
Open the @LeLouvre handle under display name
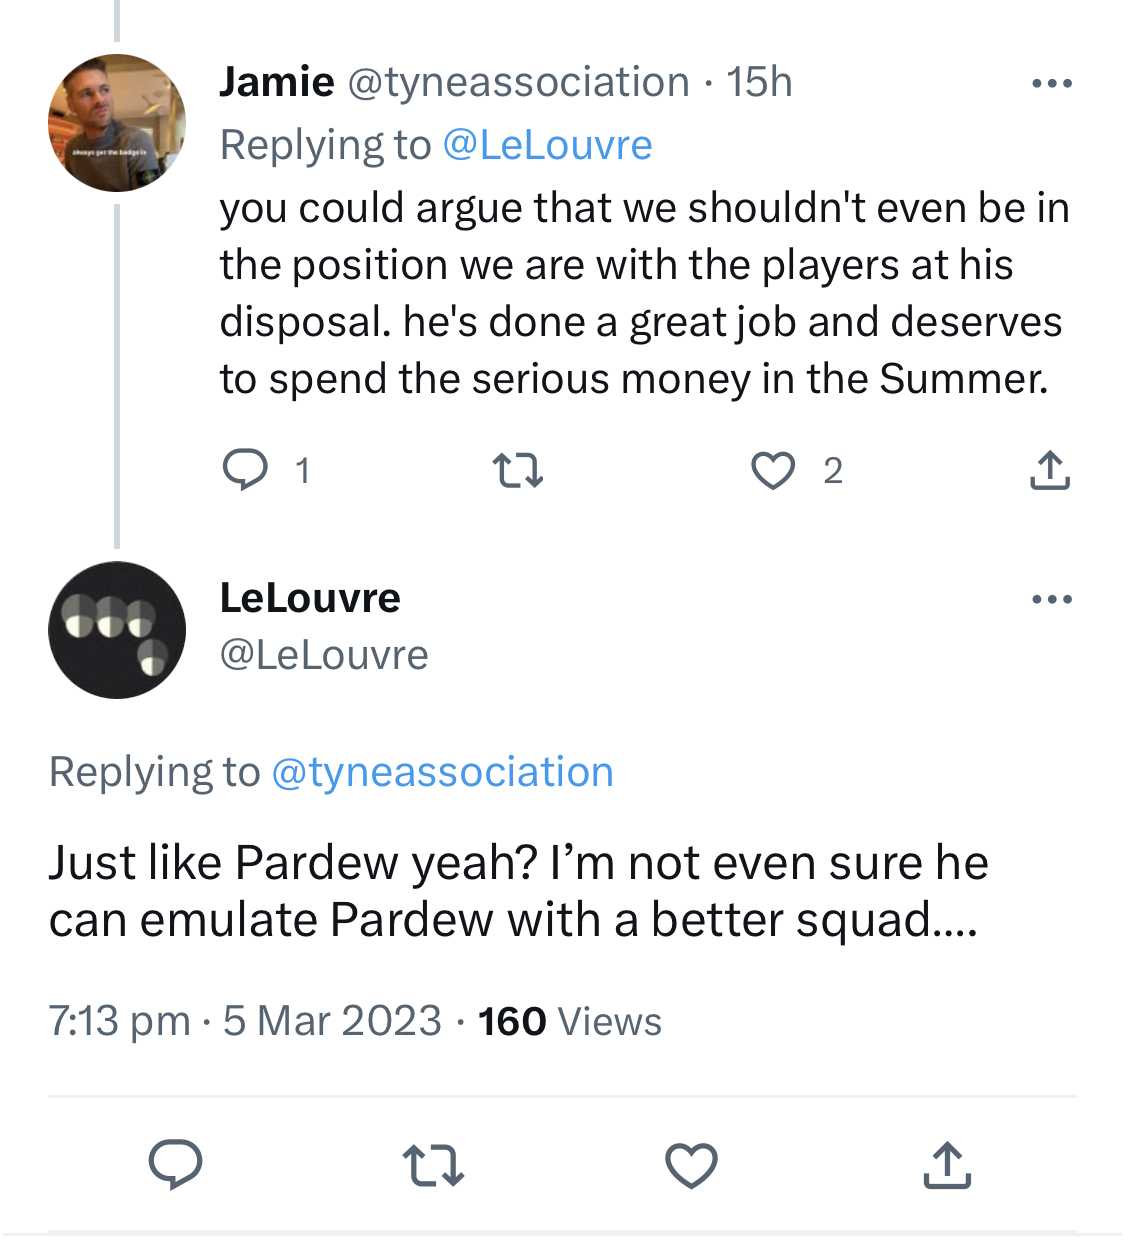[324, 655]
